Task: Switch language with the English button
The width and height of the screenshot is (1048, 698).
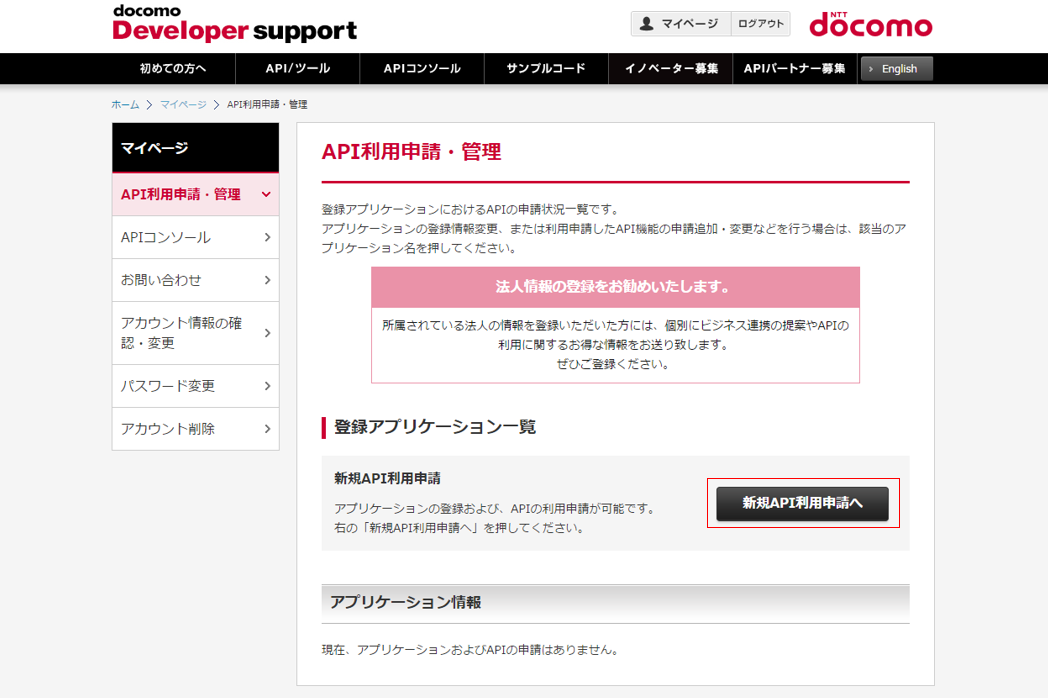Action: pyautogui.click(x=896, y=69)
